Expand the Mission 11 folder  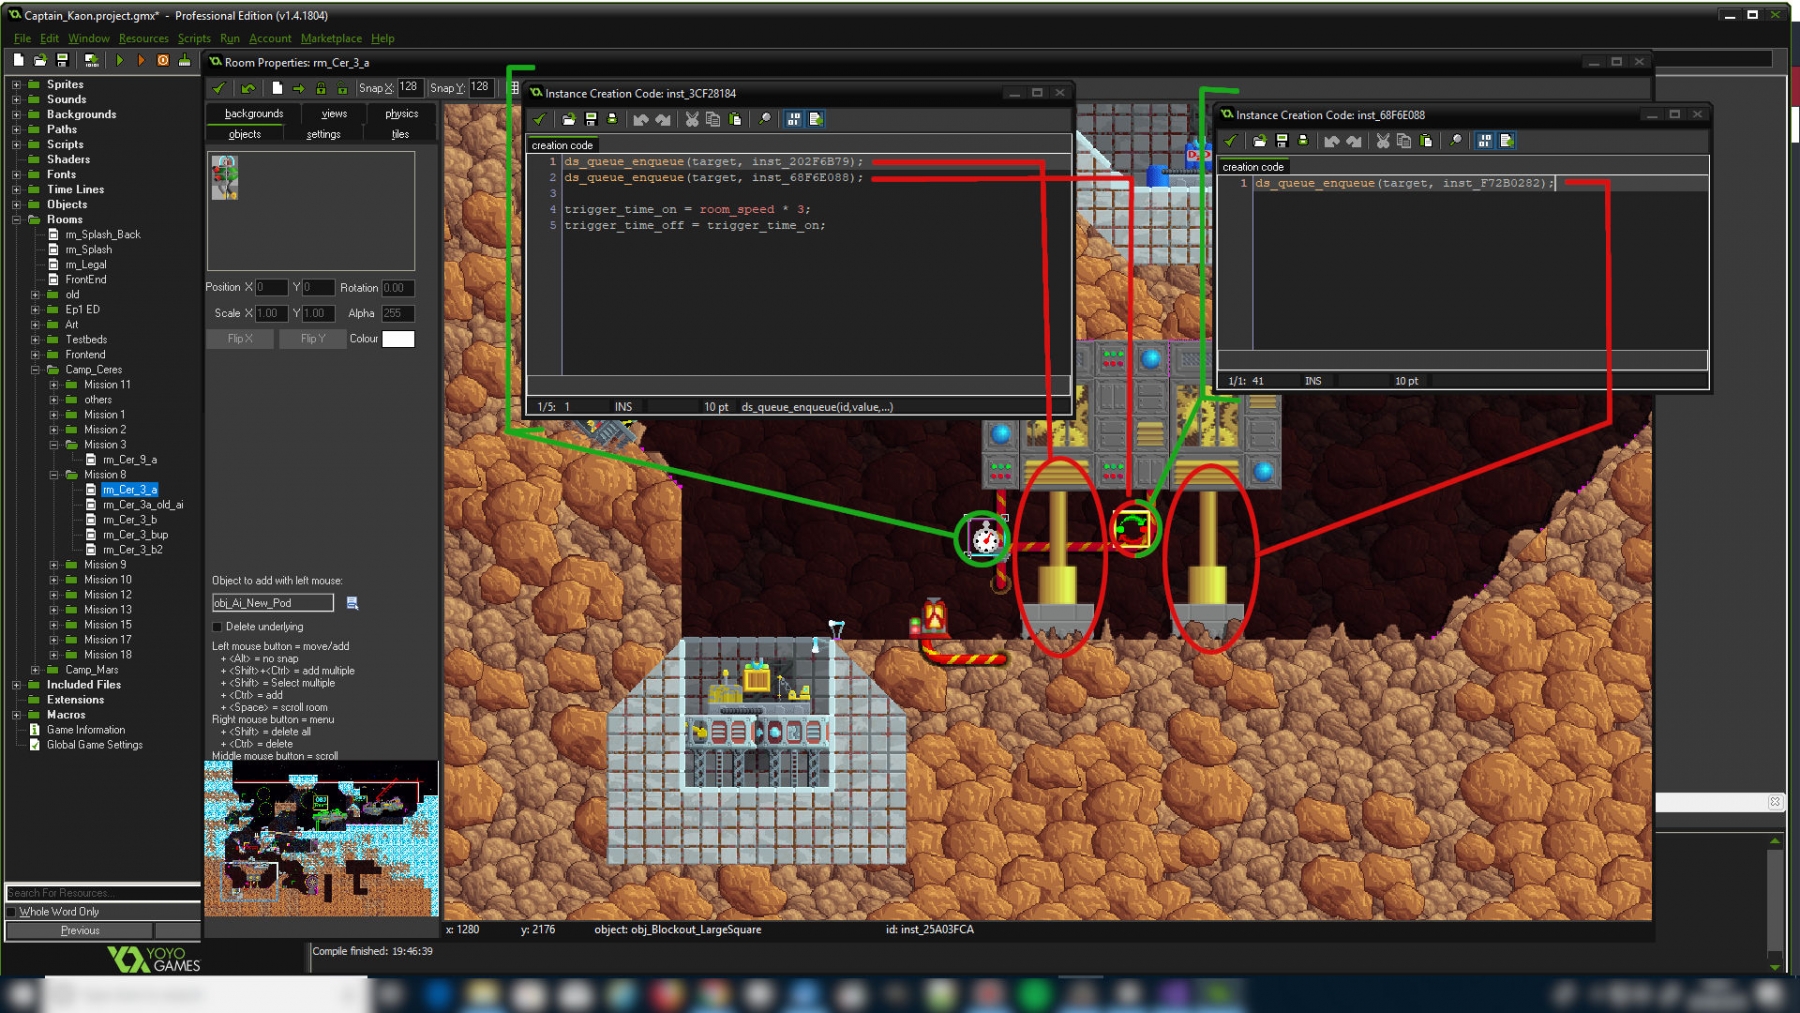[54, 385]
